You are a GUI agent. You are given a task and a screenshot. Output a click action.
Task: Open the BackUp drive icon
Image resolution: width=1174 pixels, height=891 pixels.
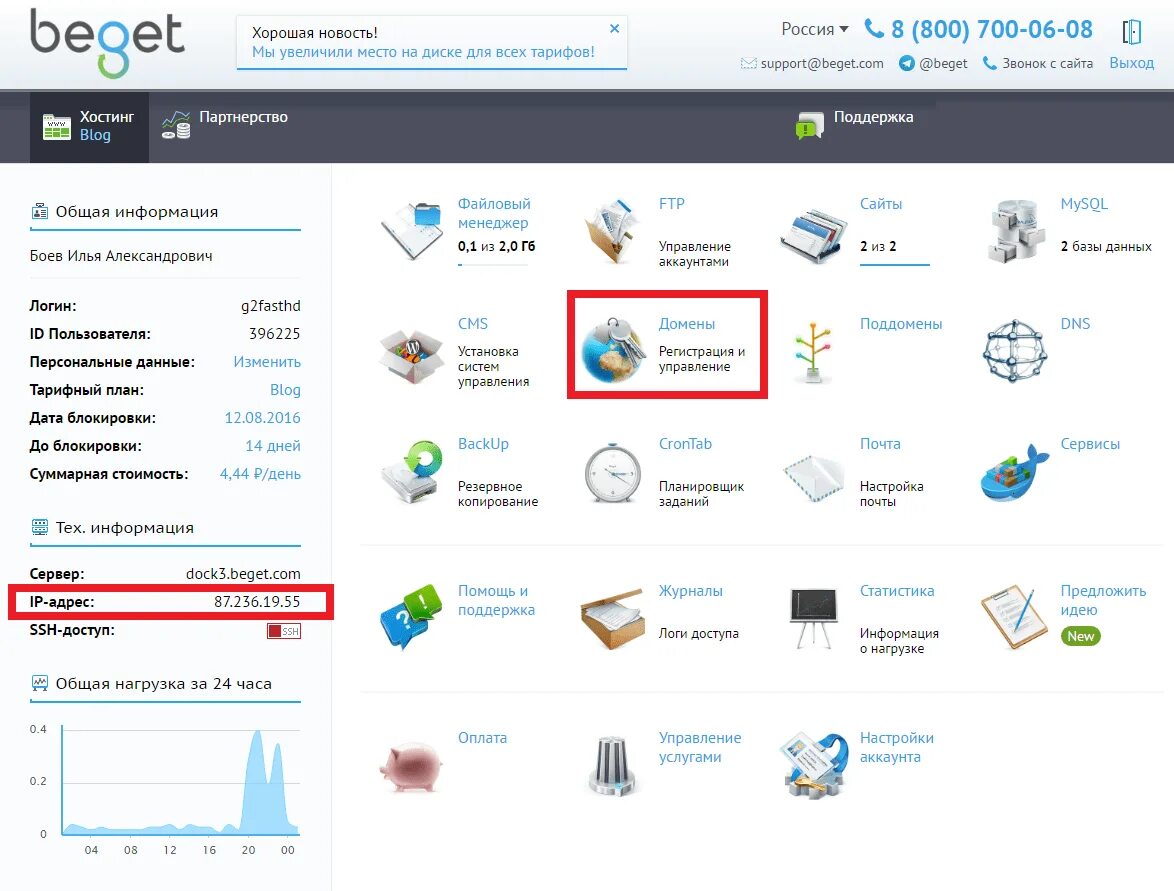[411, 472]
